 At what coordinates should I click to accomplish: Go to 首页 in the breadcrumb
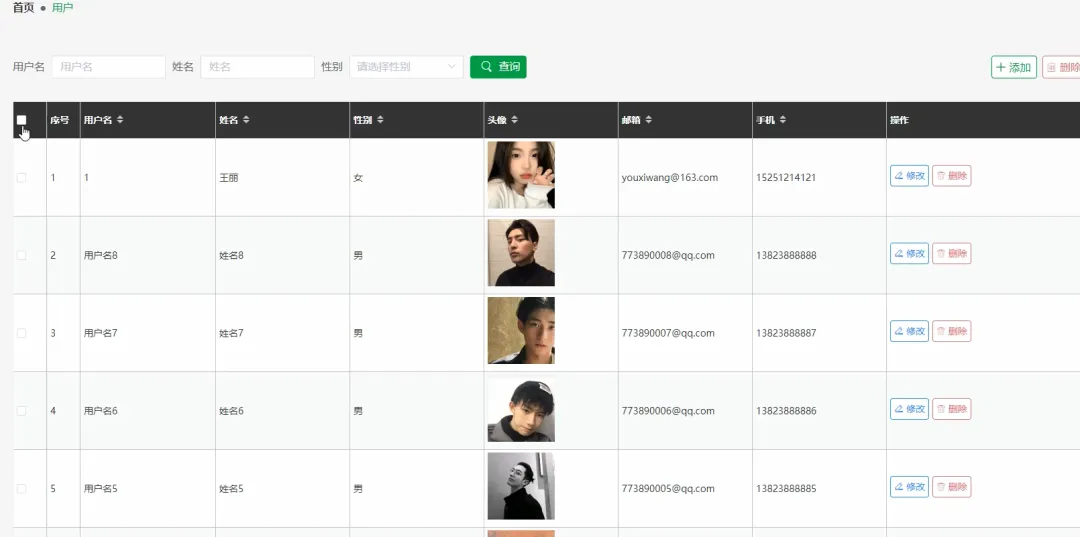[23, 8]
